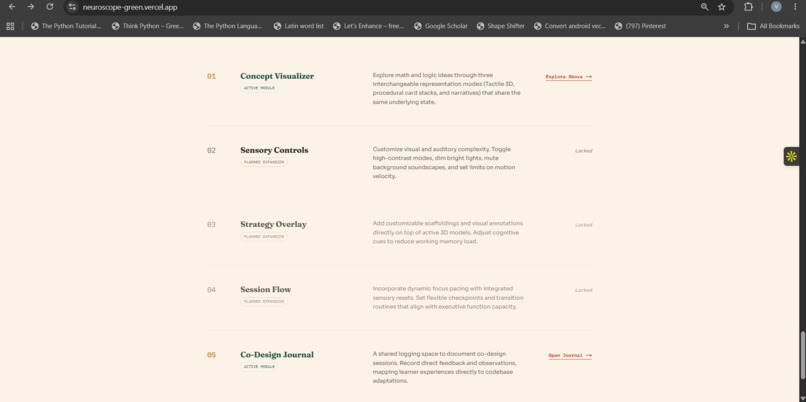
Task: Click Planned Expansion badge under Session Flow
Action: (x=264, y=301)
